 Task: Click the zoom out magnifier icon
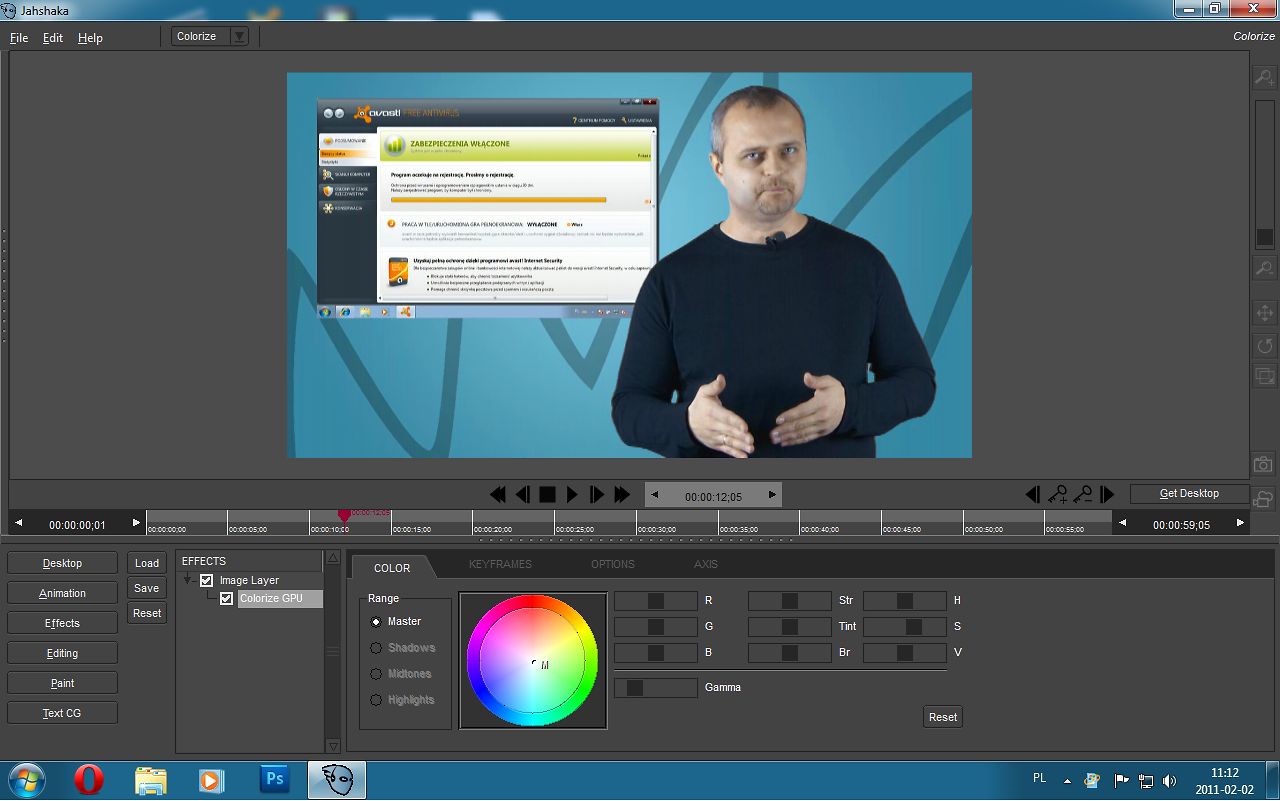[x=1264, y=268]
